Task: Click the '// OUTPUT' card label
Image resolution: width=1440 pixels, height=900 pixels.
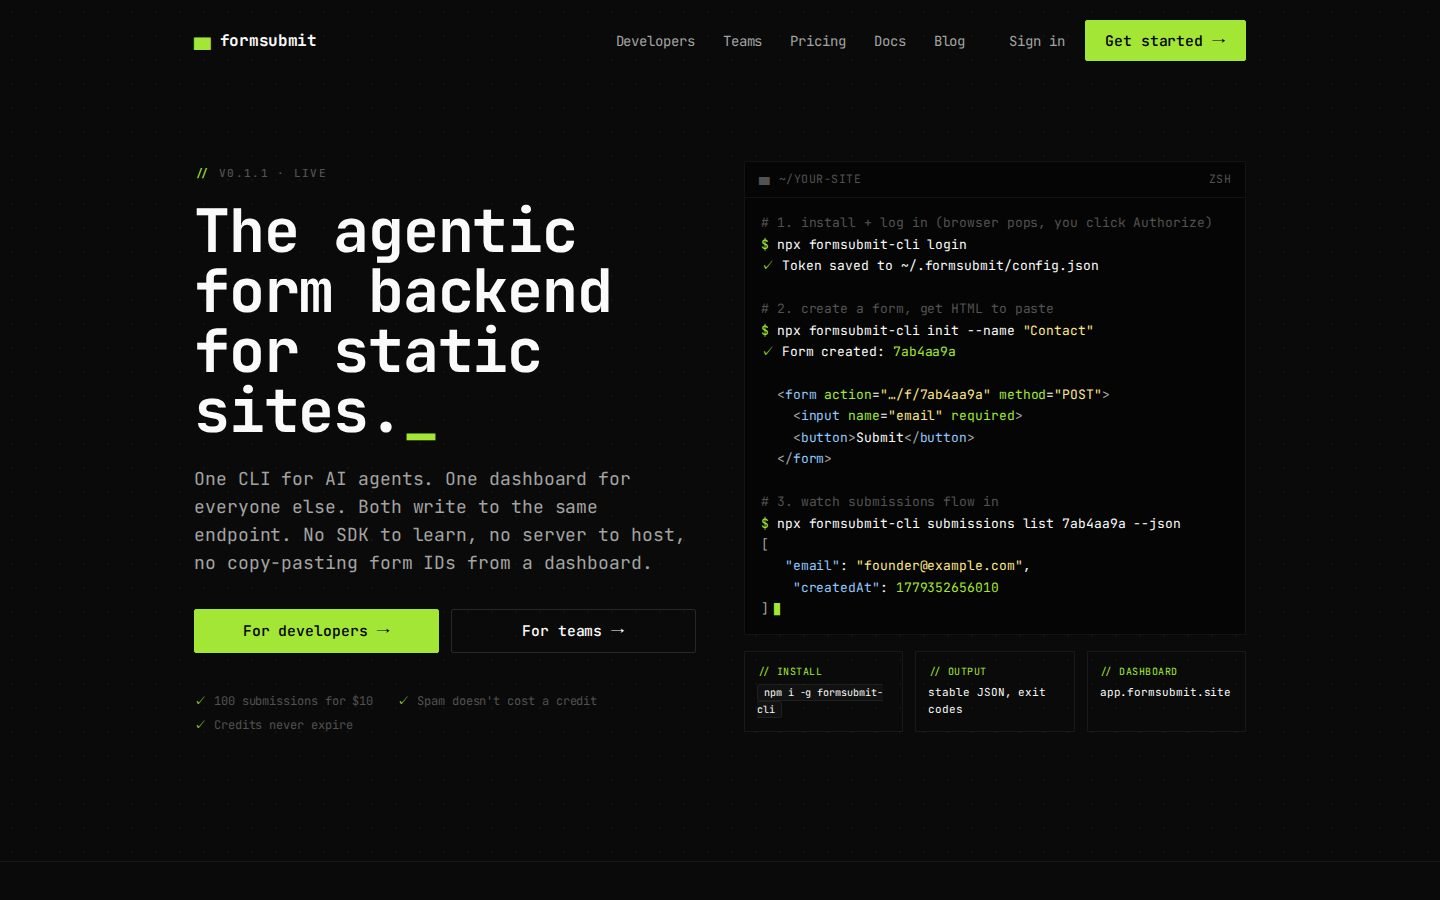Action: tap(958, 672)
